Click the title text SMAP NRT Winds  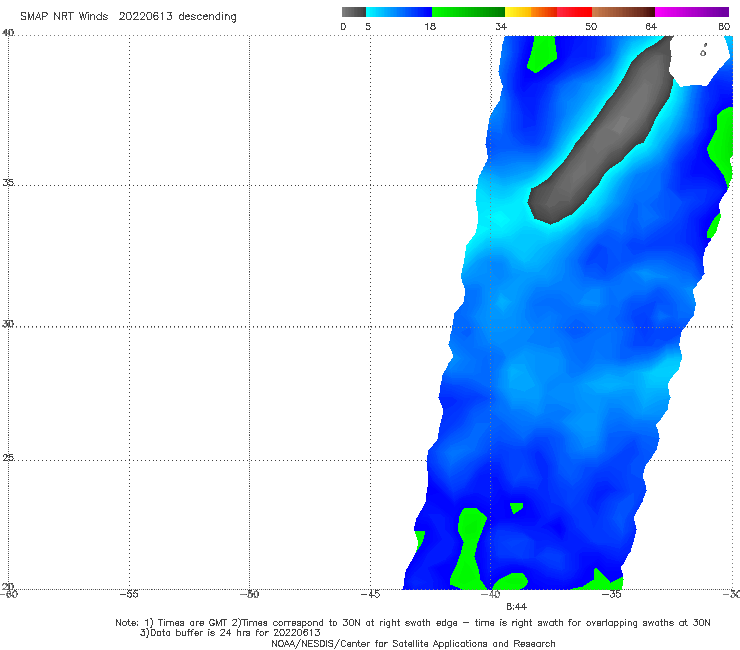[64, 16]
